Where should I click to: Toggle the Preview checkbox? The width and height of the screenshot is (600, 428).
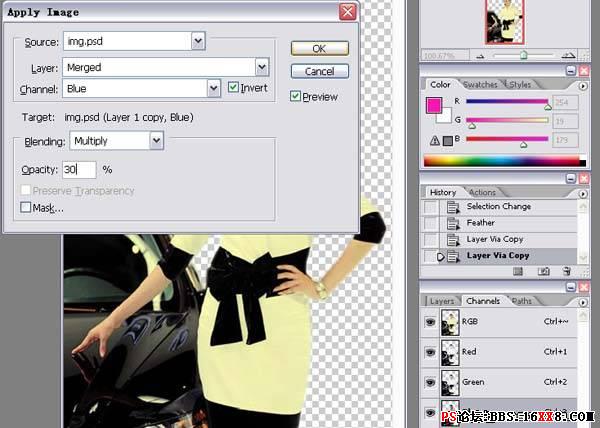click(x=295, y=96)
